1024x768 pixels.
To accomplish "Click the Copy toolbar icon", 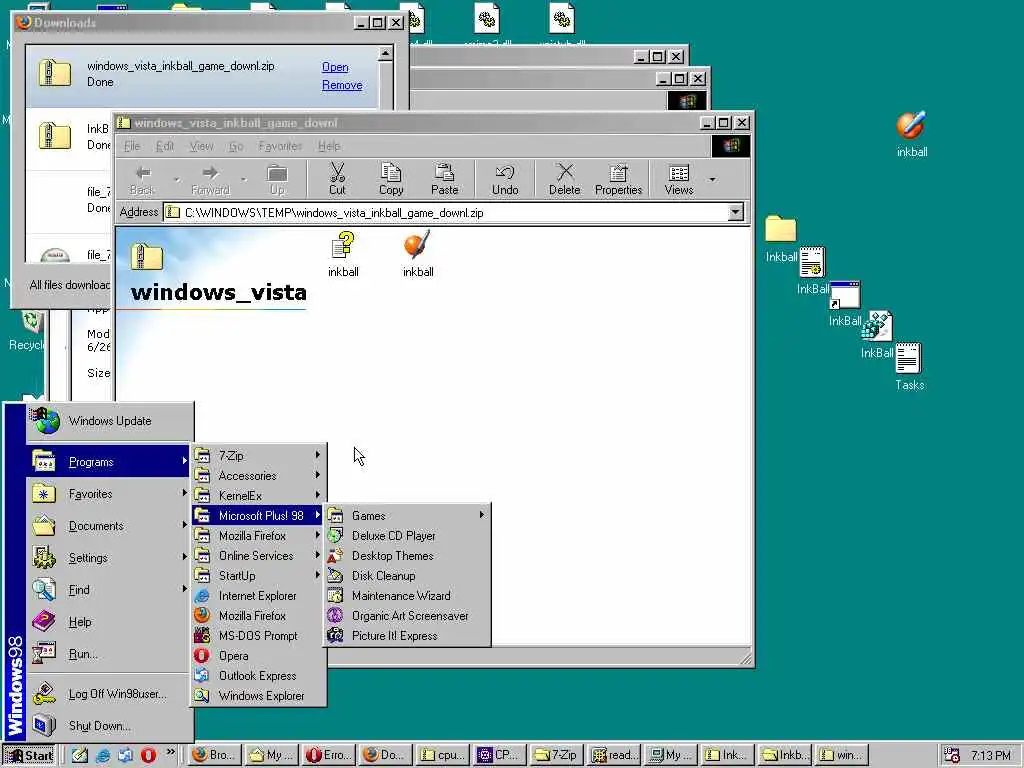I will tap(391, 179).
